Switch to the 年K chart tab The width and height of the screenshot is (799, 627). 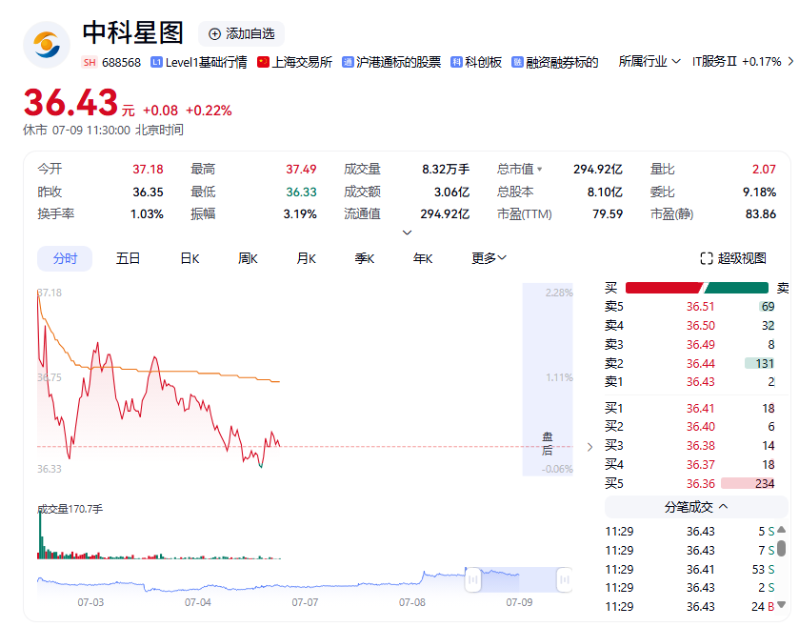click(x=422, y=258)
